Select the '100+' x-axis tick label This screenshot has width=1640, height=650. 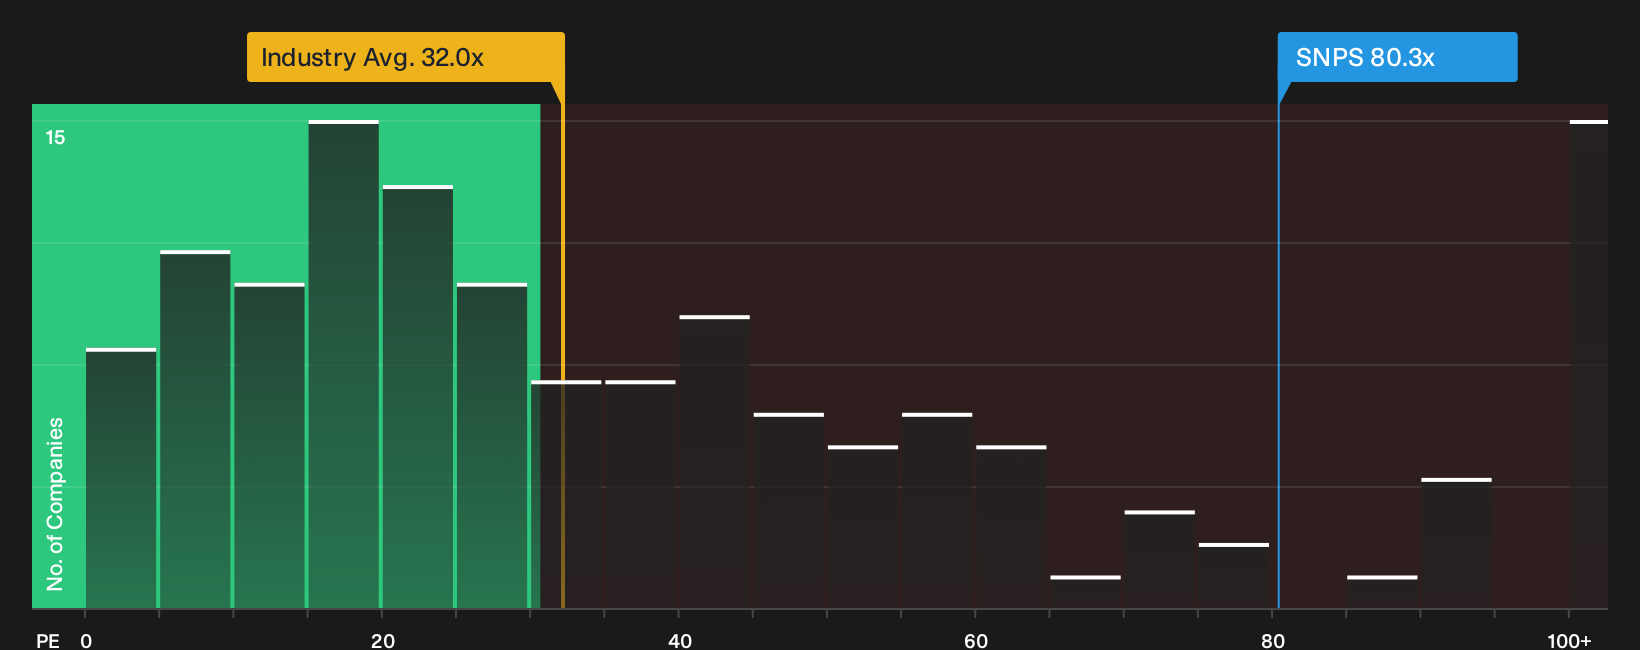coord(1569,641)
